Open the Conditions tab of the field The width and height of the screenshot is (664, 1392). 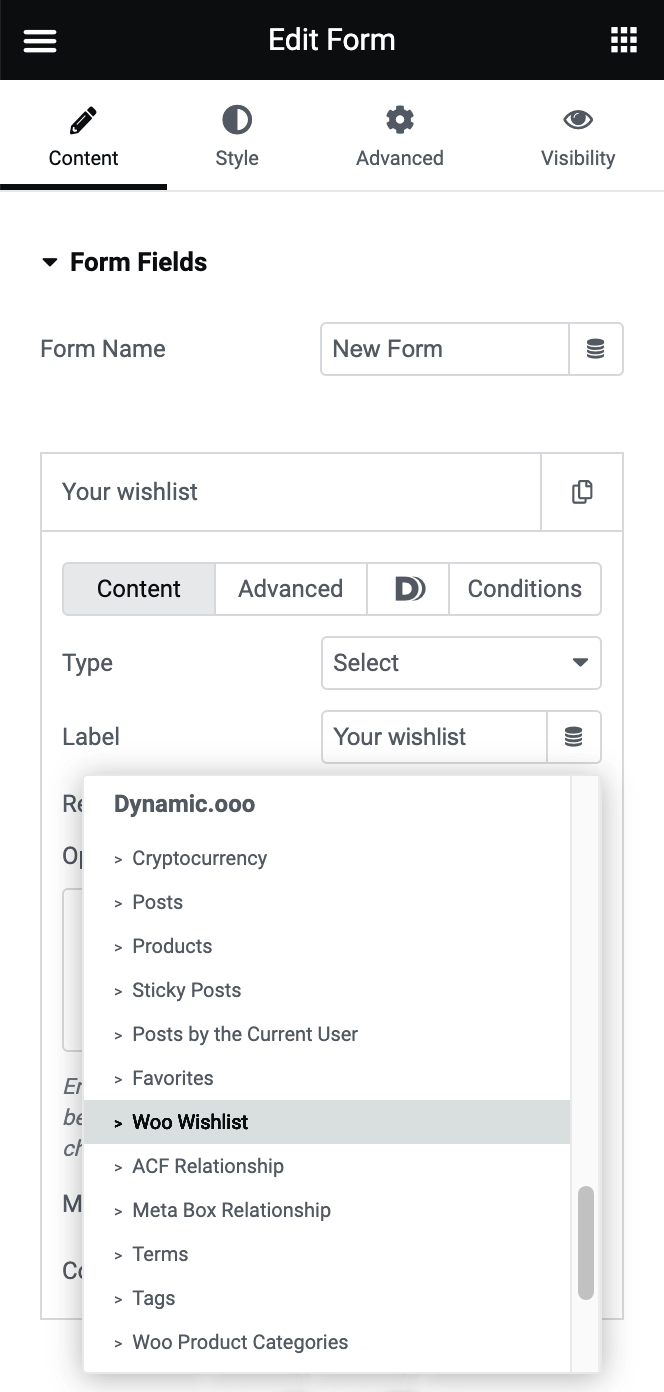pyautogui.click(x=524, y=589)
